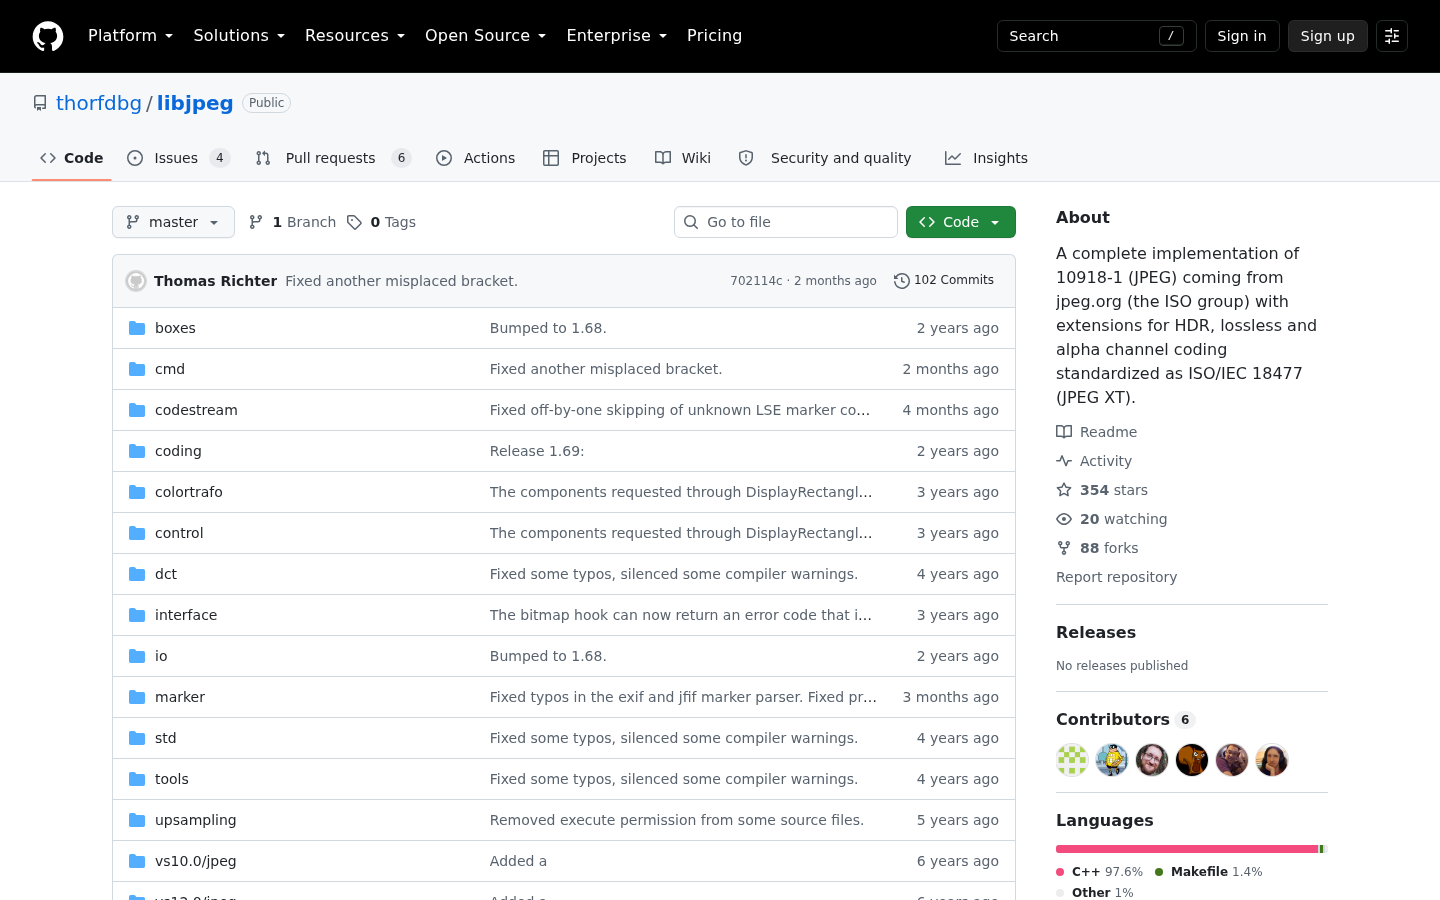The width and height of the screenshot is (1440, 900).
Task: Click Report repository link
Action: (x=1116, y=577)
